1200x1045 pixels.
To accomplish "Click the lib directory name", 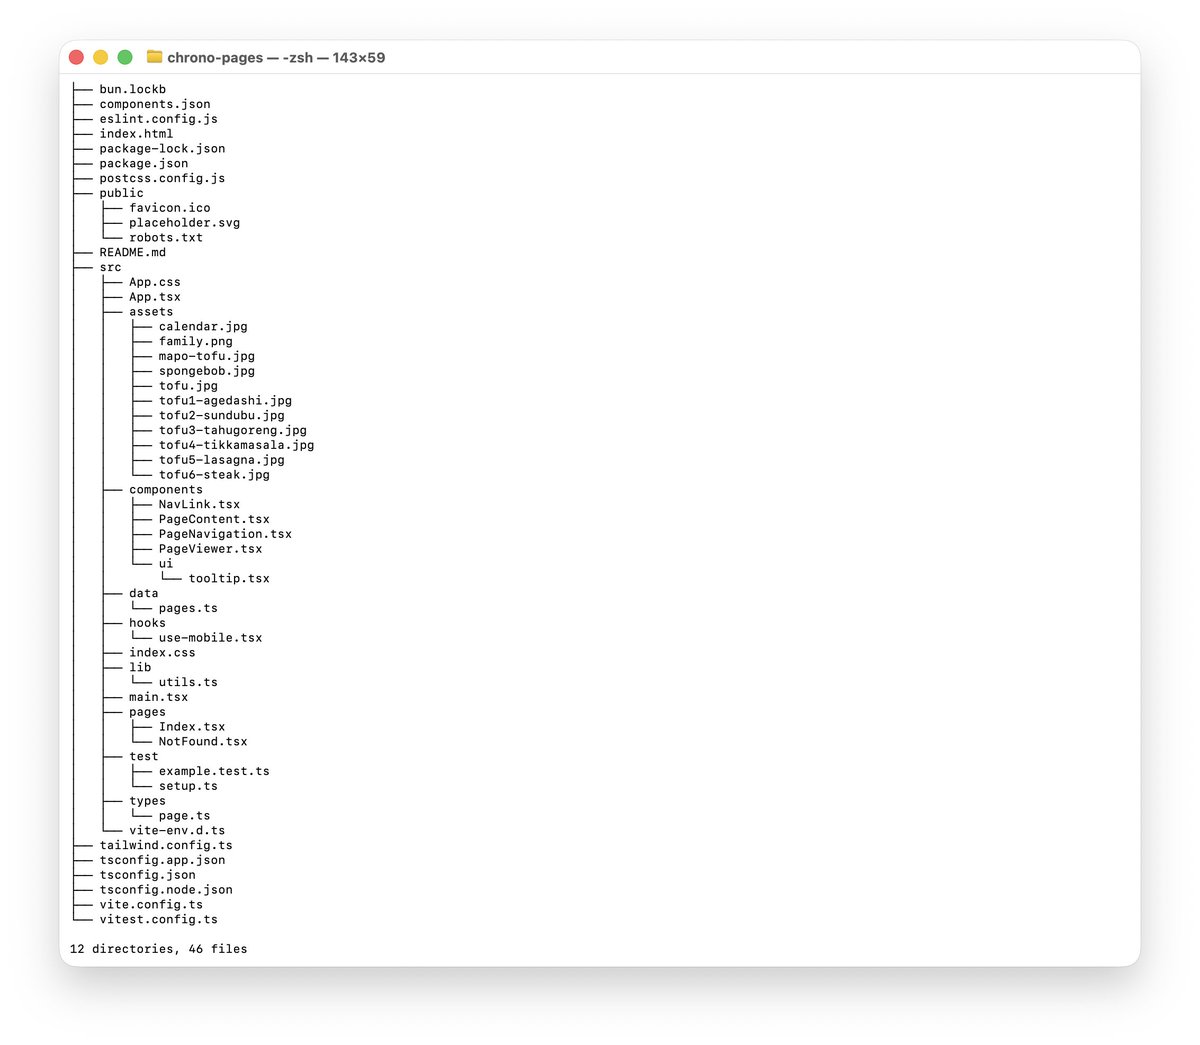I will click(140, 667).
